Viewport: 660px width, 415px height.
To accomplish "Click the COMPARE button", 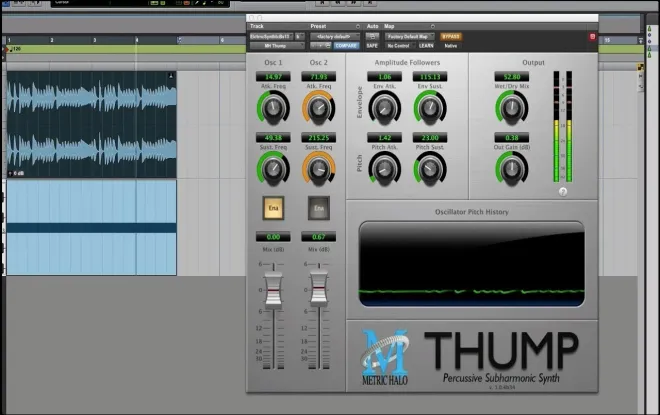I will (x=346, y=45).
